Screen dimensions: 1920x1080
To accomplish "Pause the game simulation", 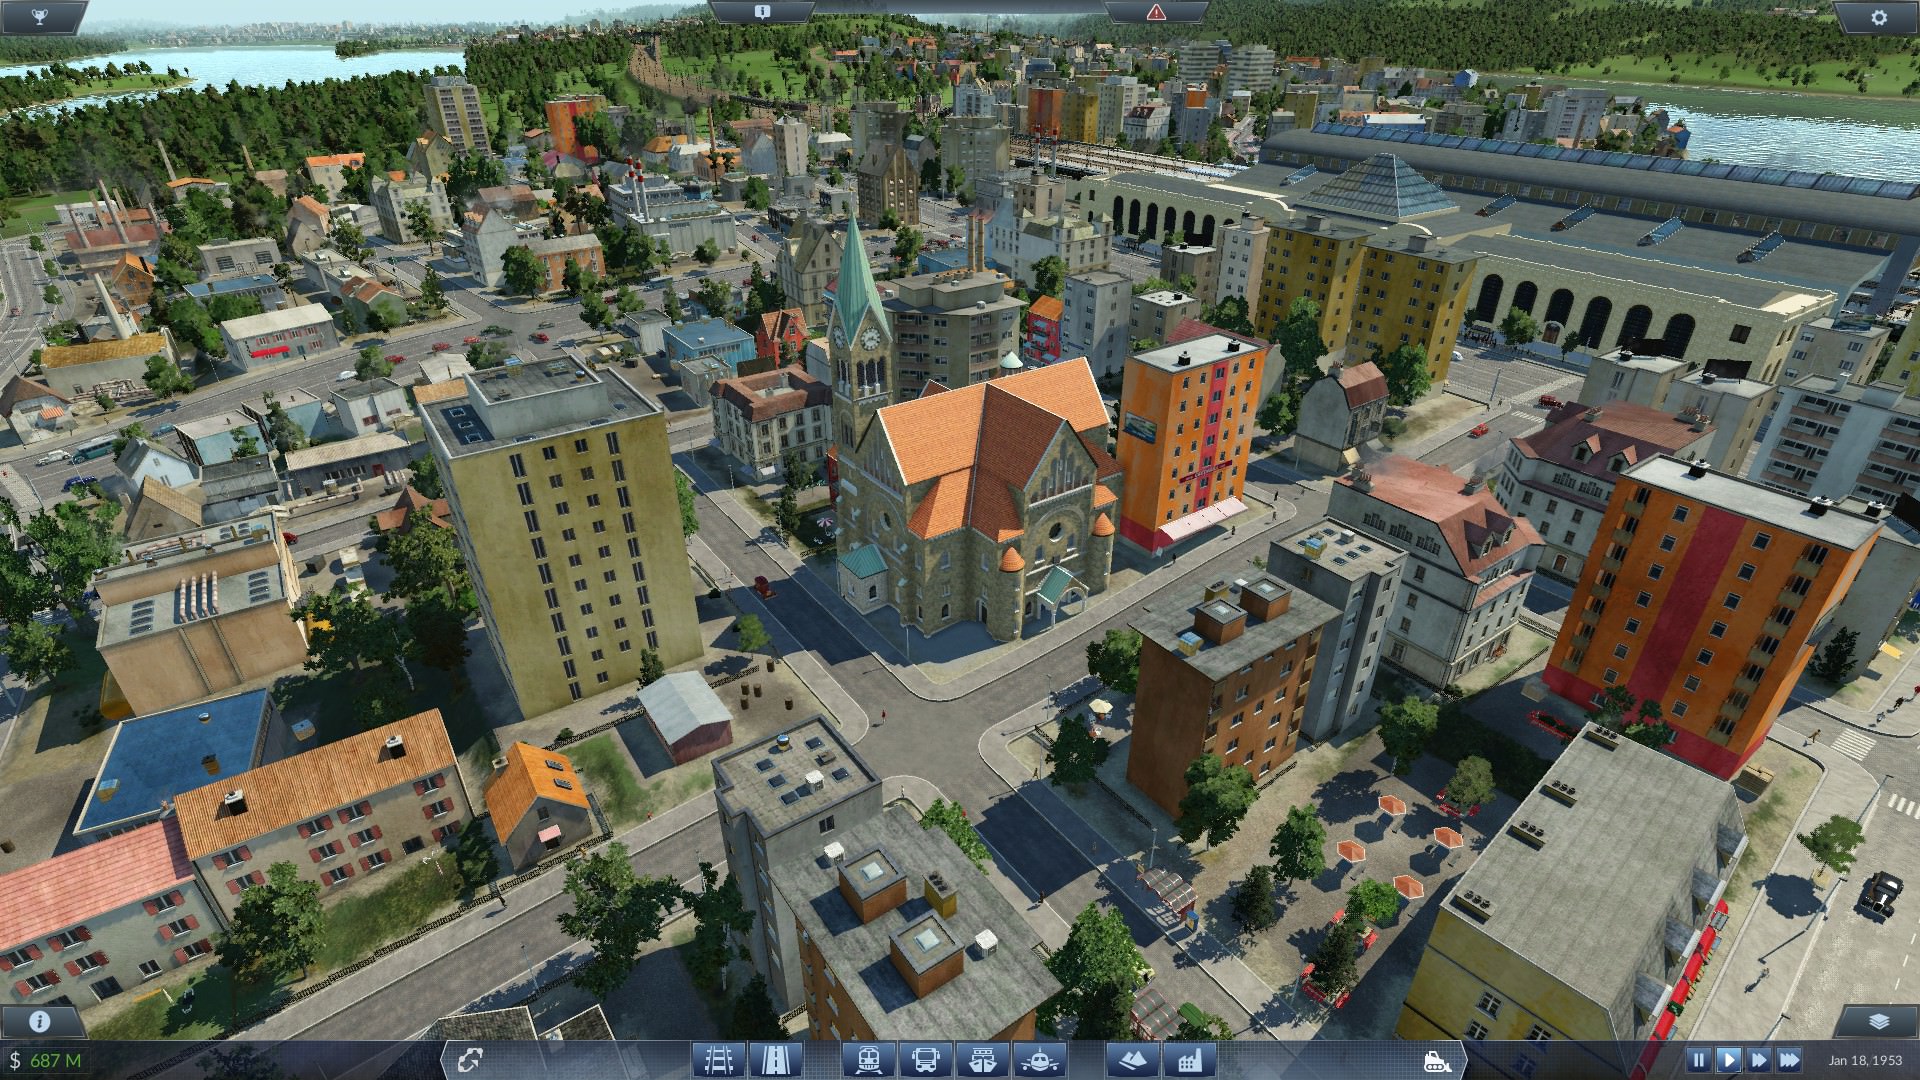I will pyautogui.click(x=1698, y=1060).
